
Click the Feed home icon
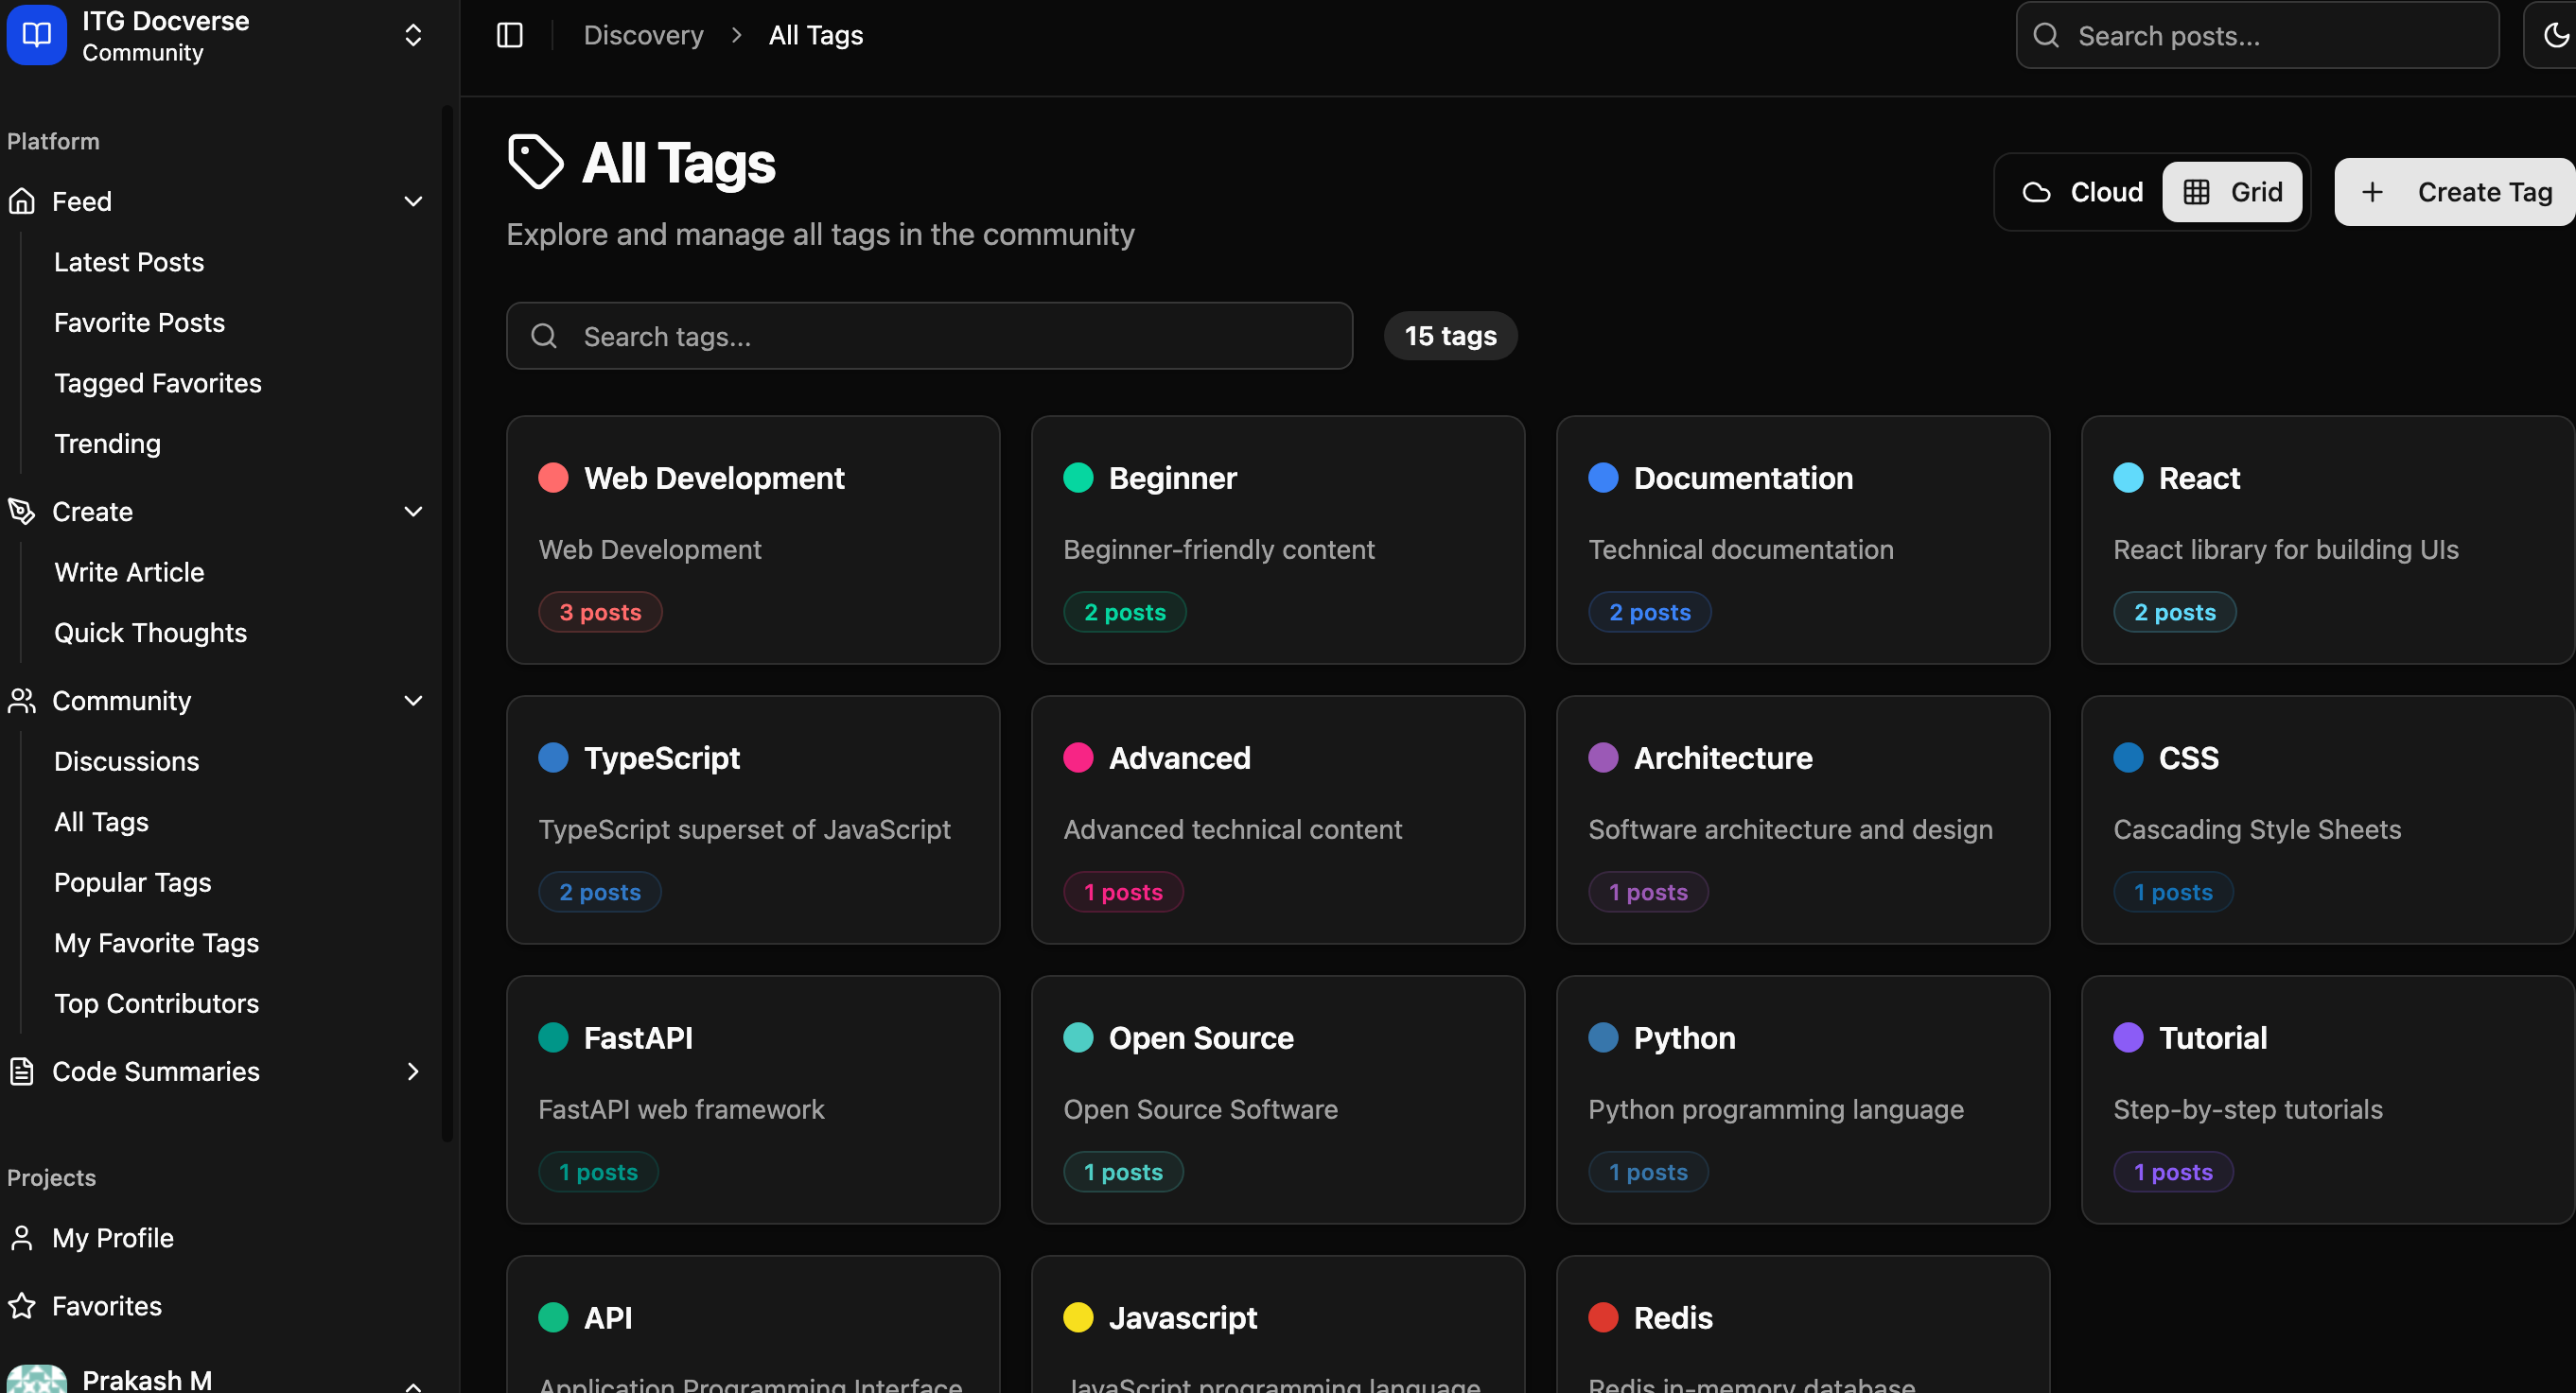[x=22, y=201]
